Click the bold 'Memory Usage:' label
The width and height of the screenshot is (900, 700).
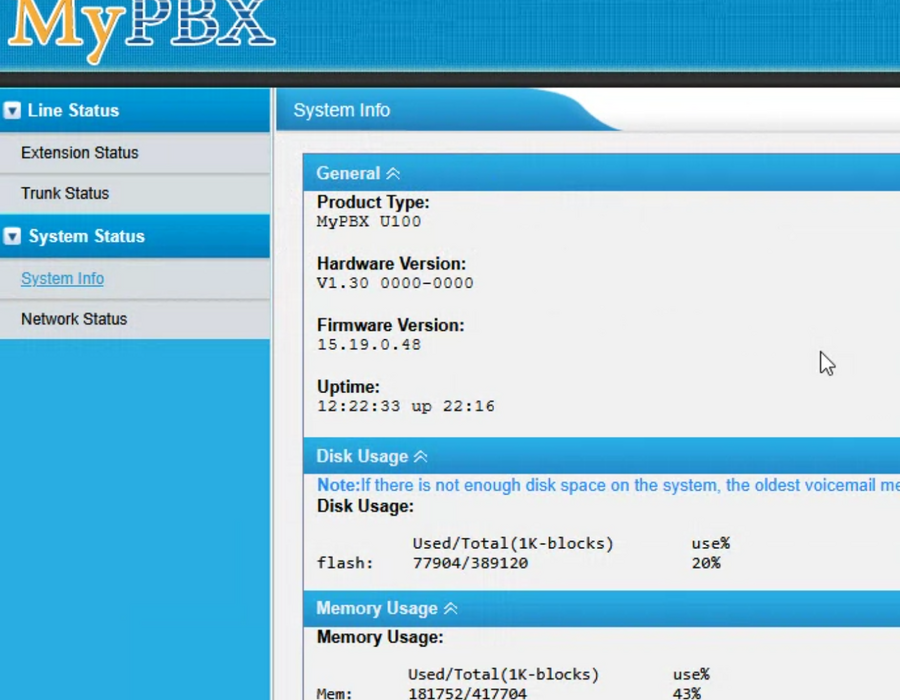click(380, 637)
